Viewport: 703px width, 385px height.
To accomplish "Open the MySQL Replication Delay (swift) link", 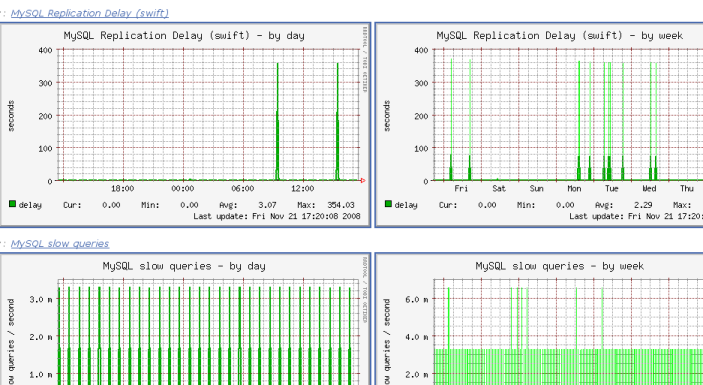I will click(x=90, y=13).
